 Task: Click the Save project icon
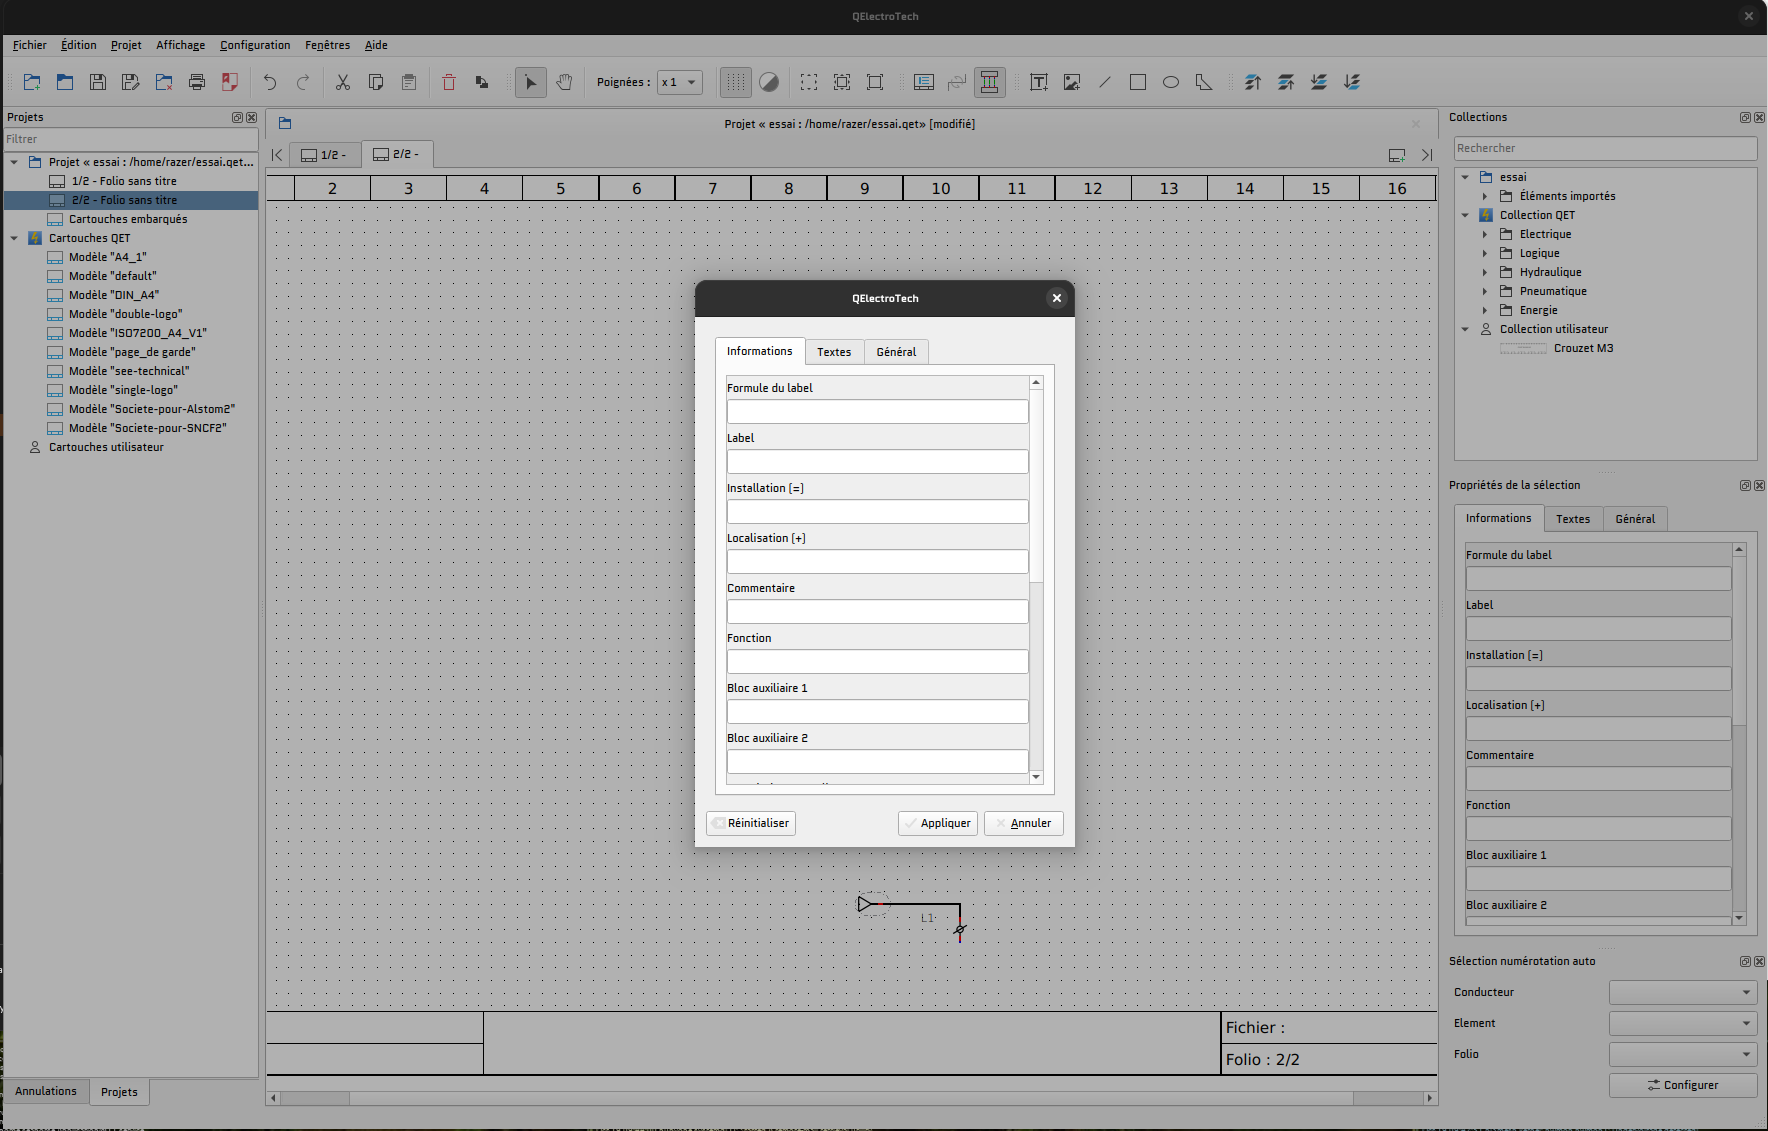tap(98, 83)
